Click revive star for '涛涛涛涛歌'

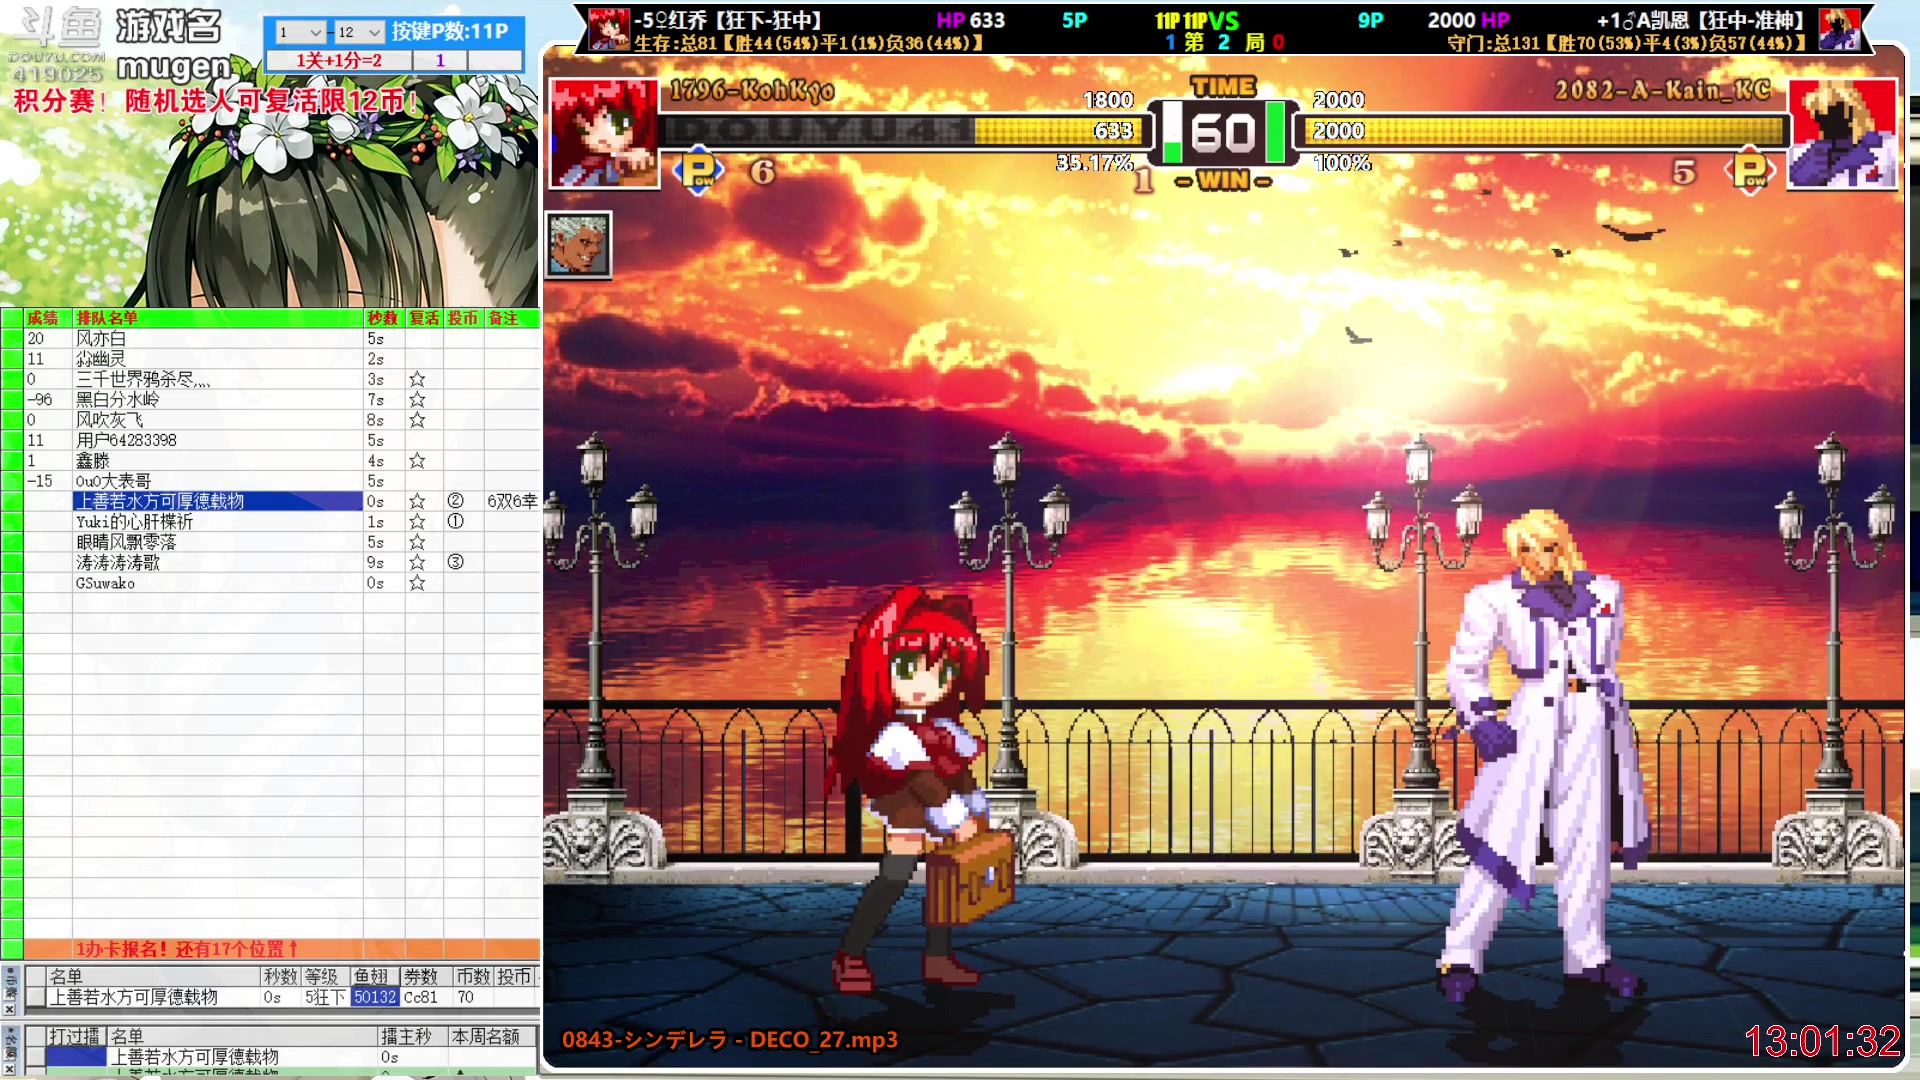coord(417,563)
